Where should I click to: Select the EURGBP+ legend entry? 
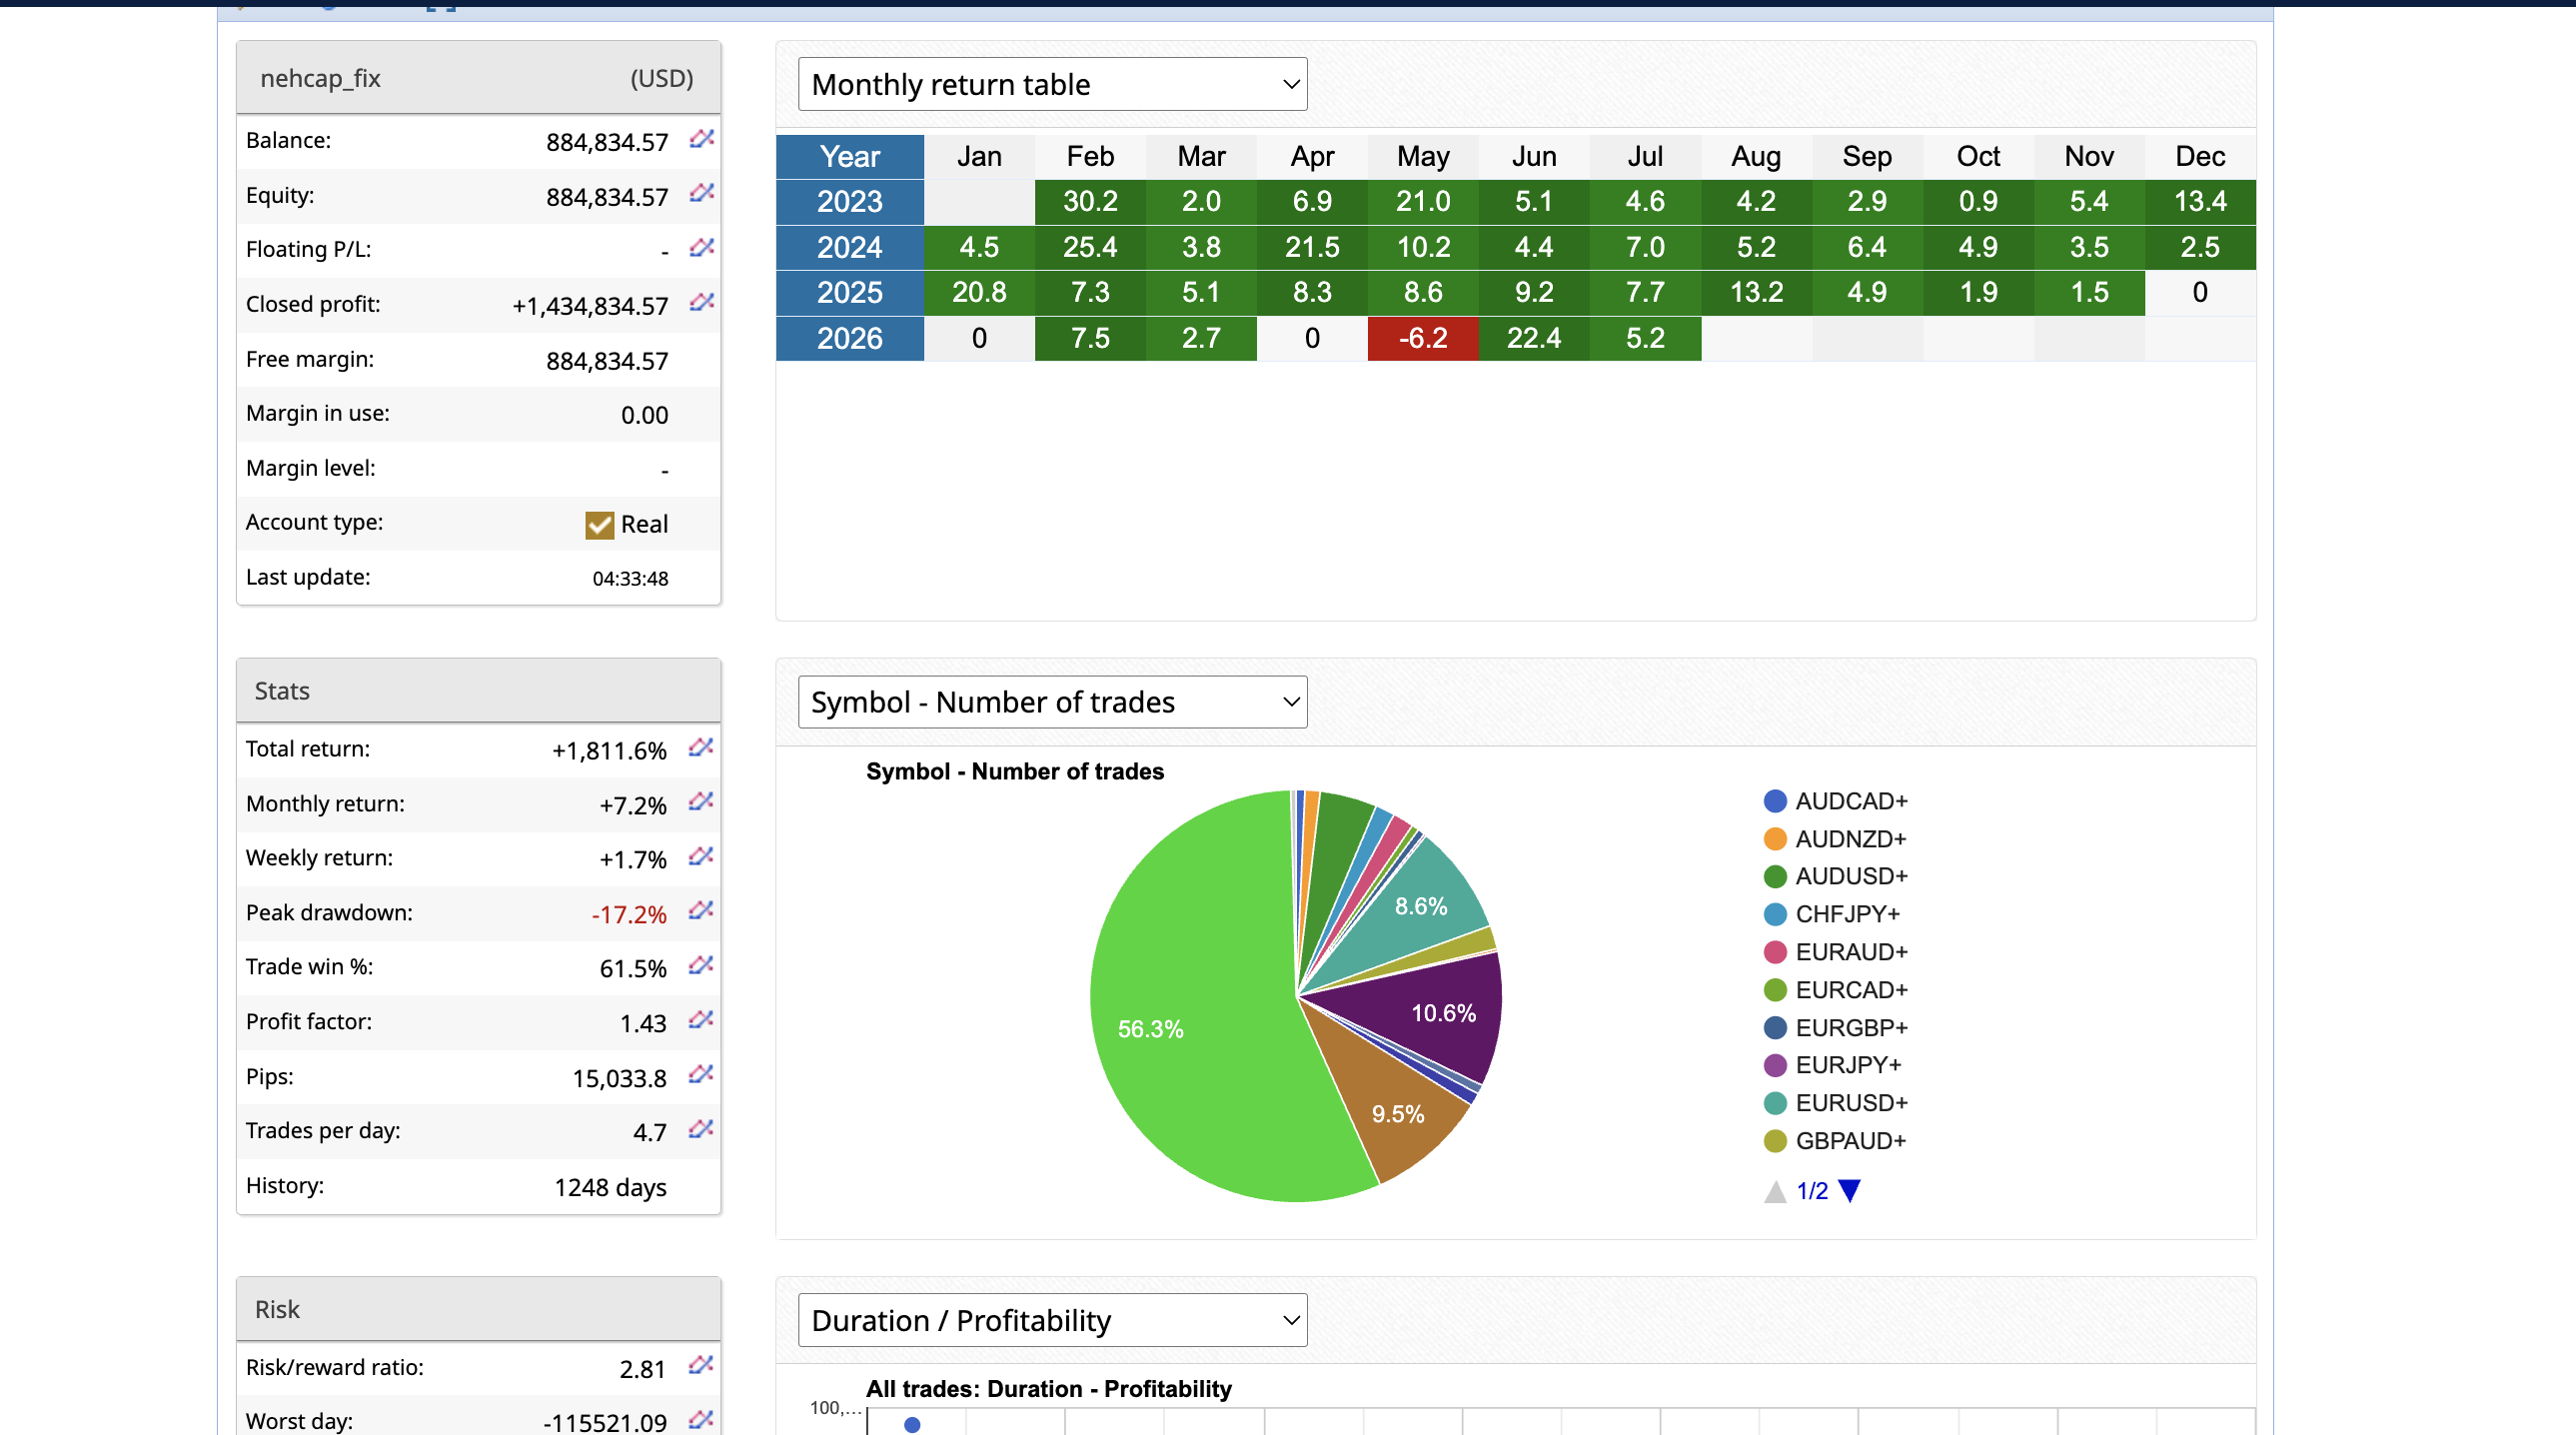pyautogui.click(x=1836, y=1028)
